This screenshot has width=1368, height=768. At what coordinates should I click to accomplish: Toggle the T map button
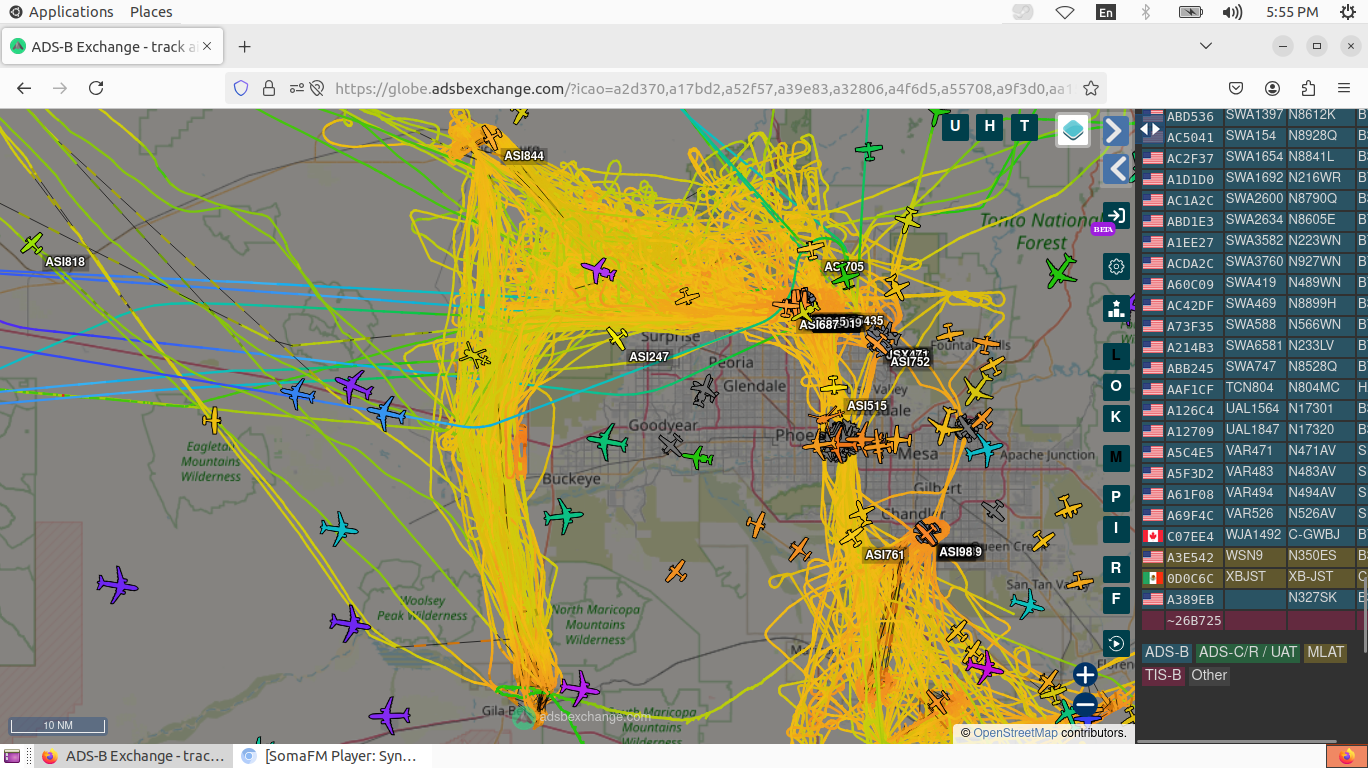click(x=1023, y=126)
